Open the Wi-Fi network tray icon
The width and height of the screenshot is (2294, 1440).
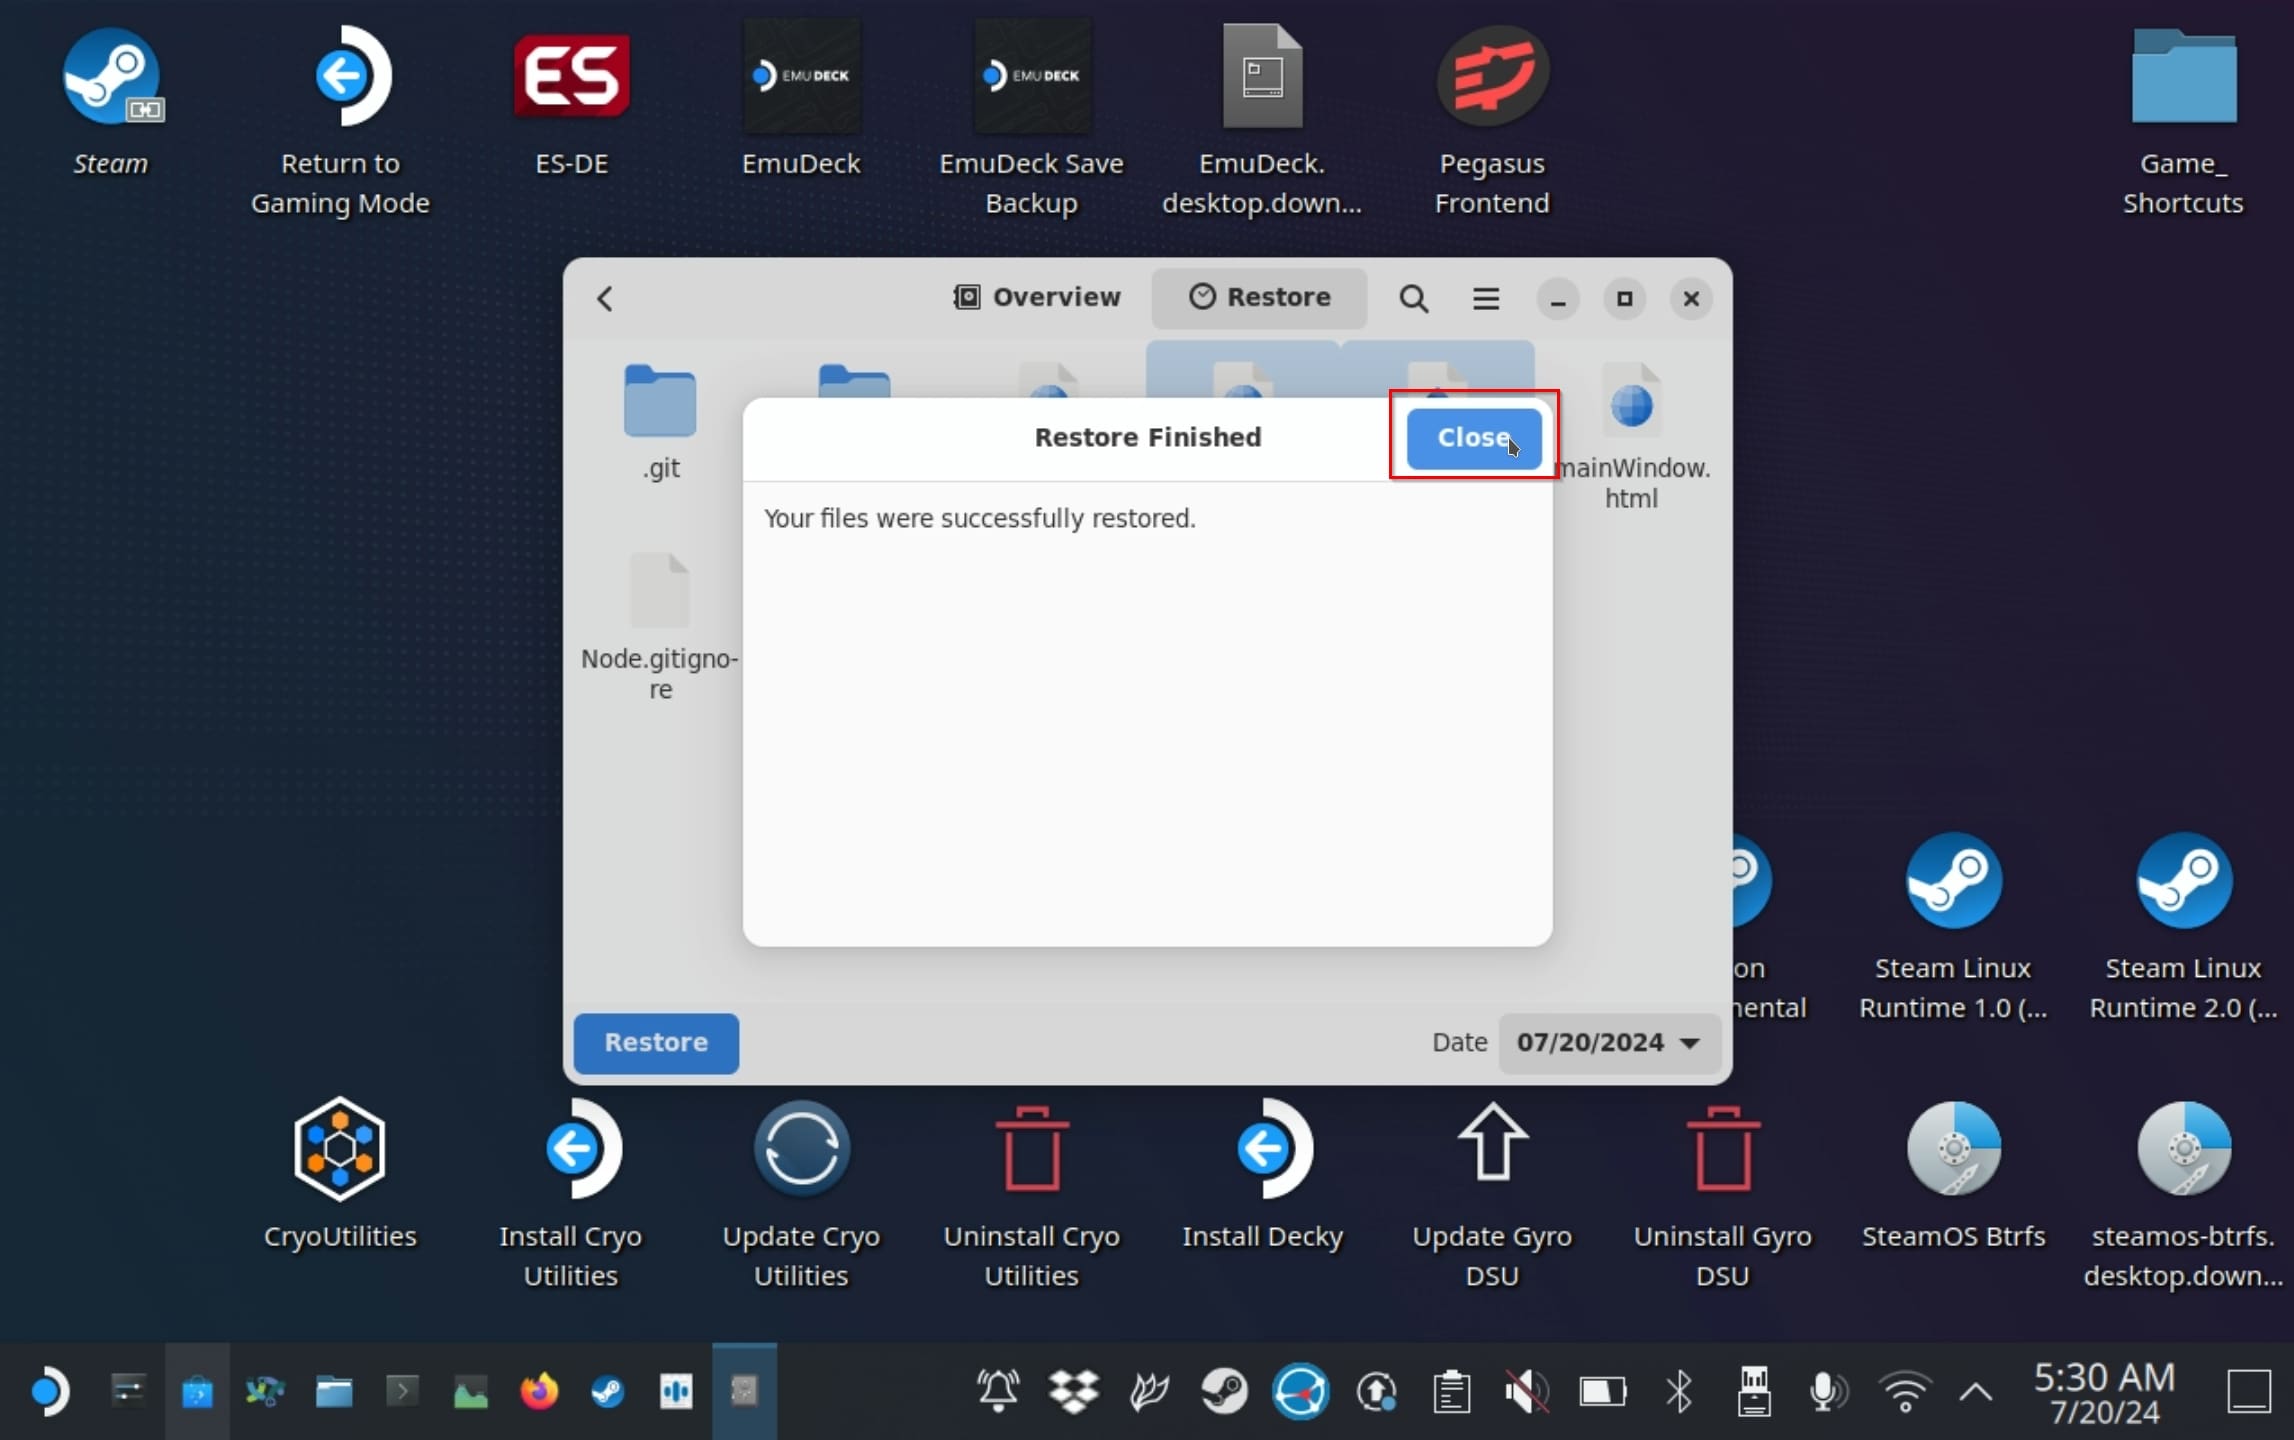click(1904, 1391)
